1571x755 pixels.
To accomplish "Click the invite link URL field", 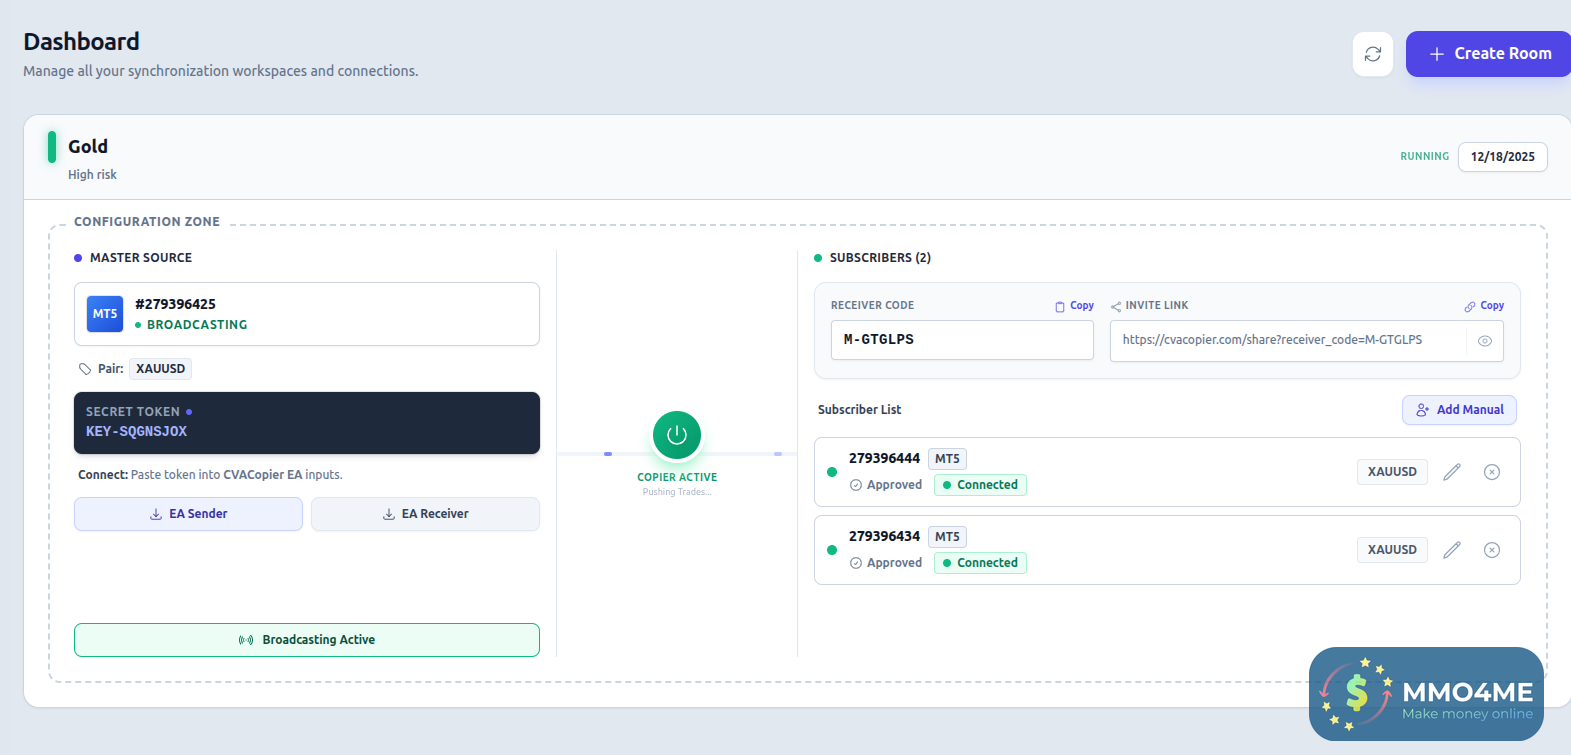I will coord(1286,340).
